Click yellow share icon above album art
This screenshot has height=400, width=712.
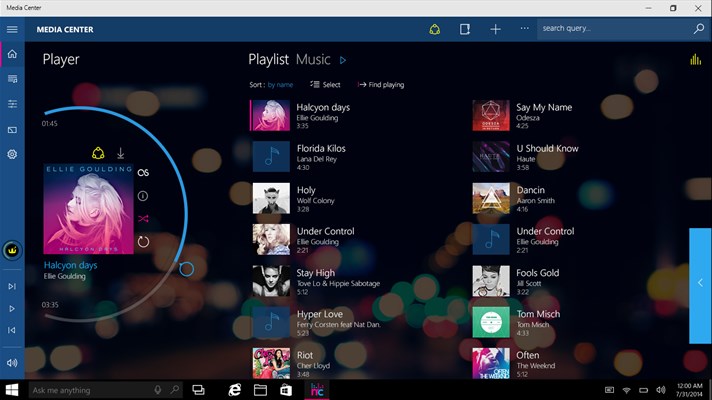(x=98, y=153)
